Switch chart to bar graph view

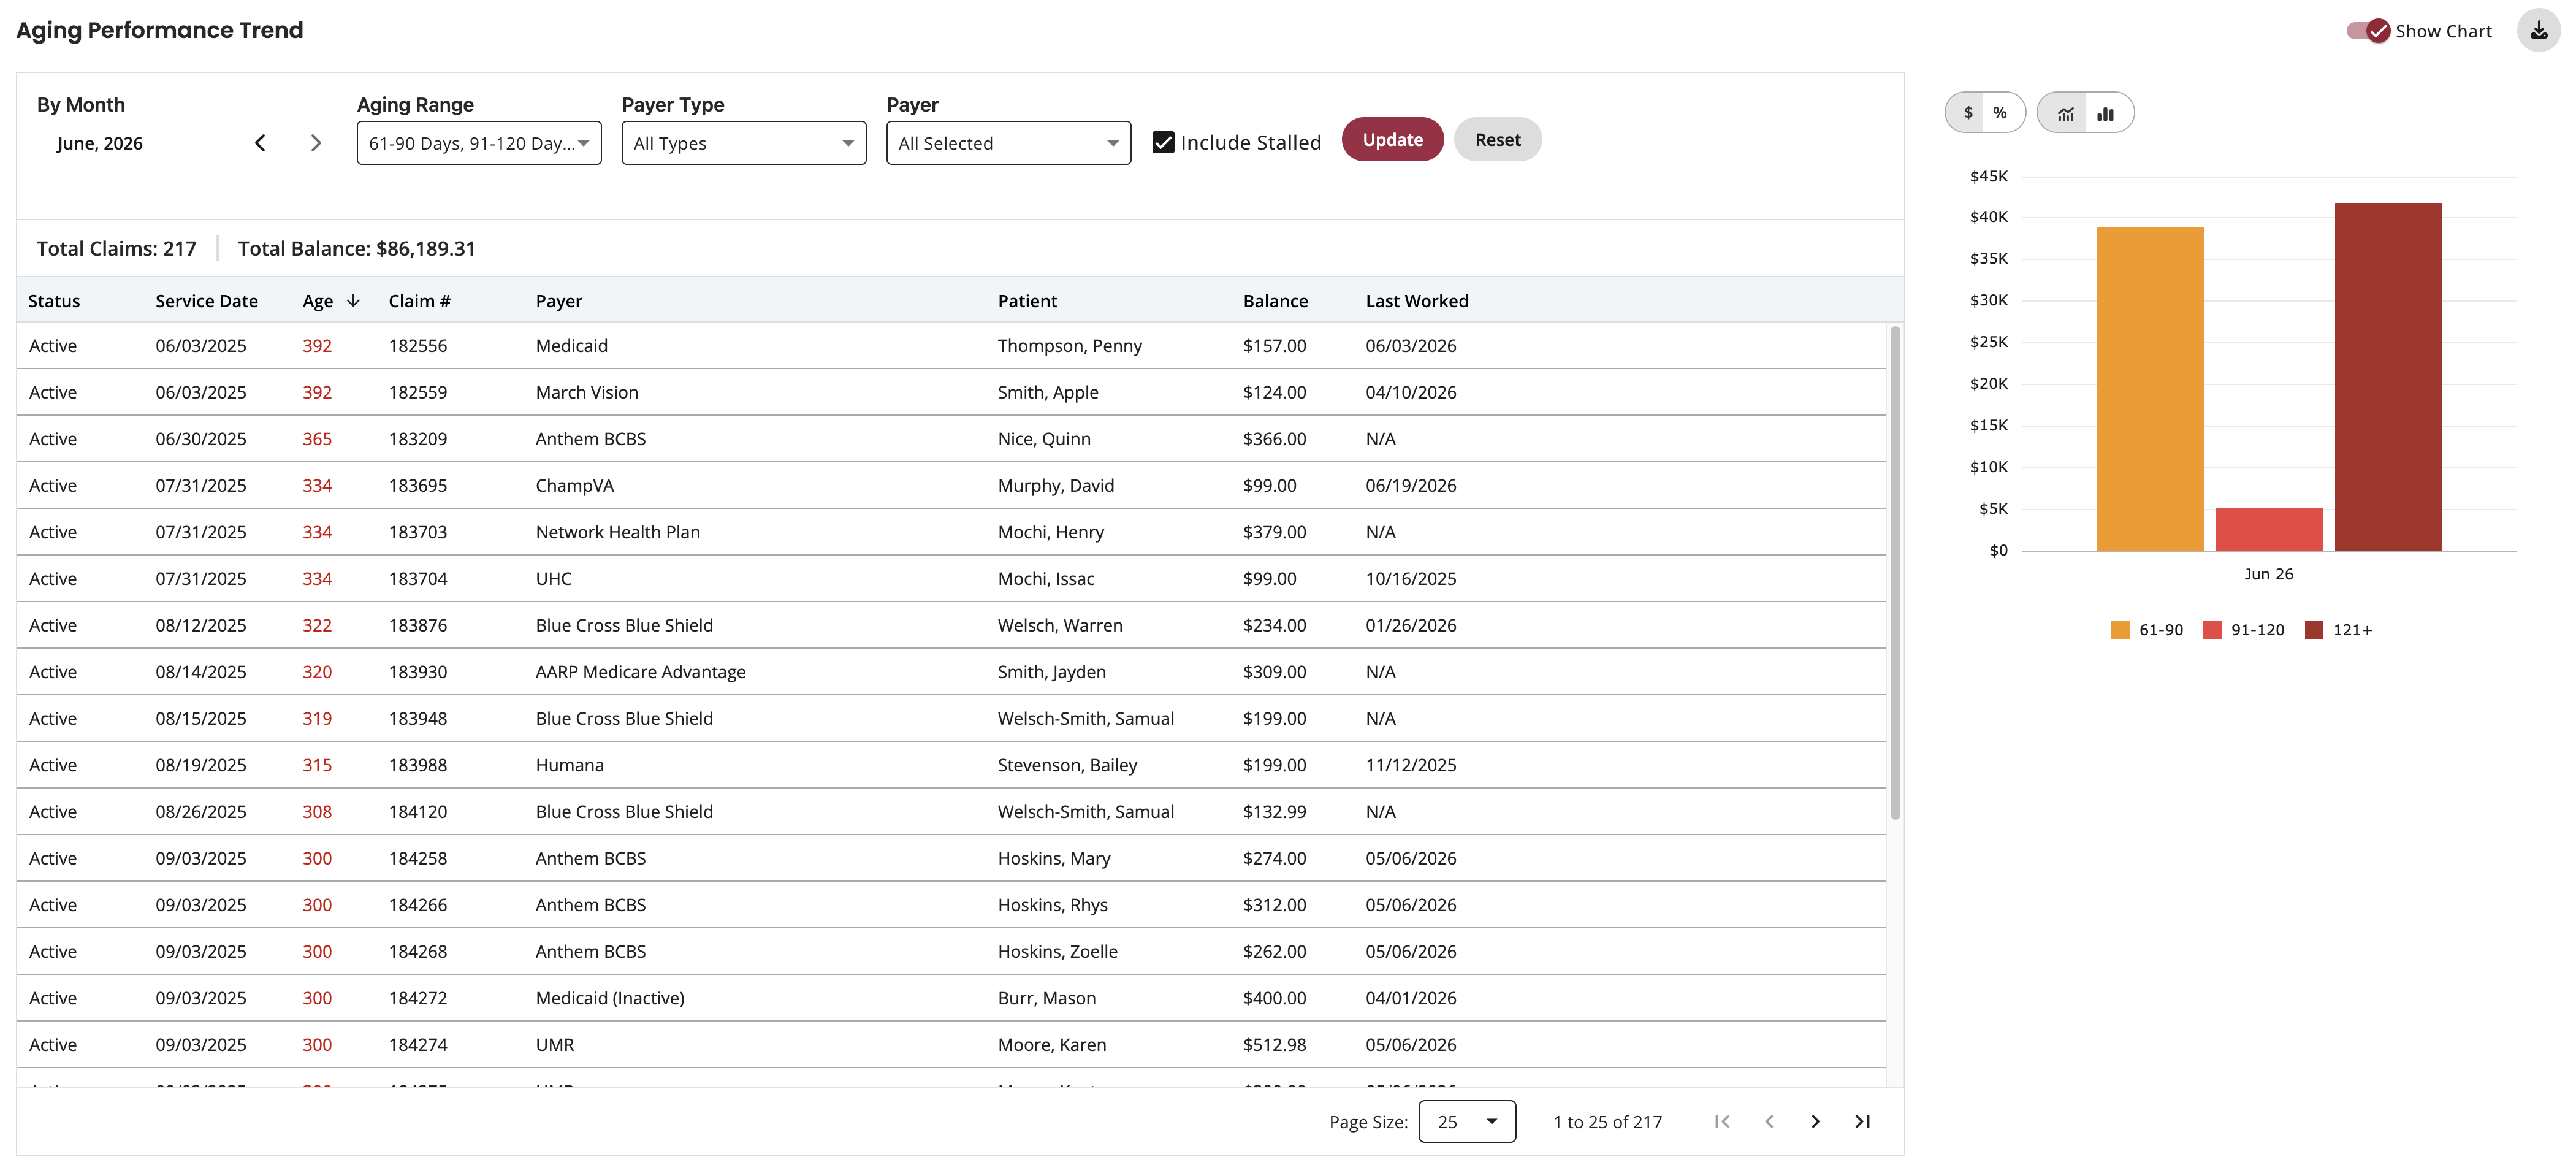(x=2106, y=113)
